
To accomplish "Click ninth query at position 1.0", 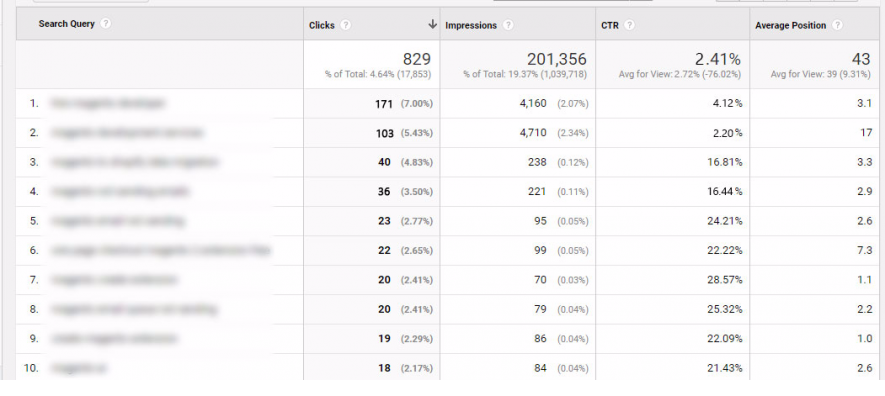I will pos(114,338).
